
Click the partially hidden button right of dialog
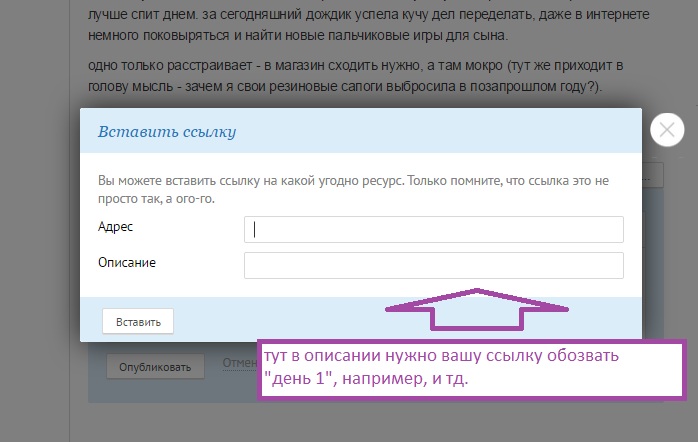652,177
